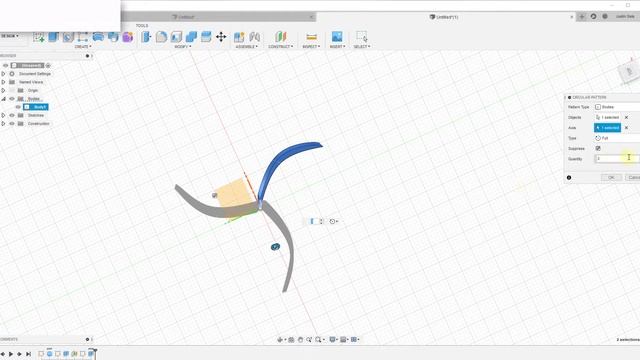Toggle the Construction folder eye icon

[x=12, y=124]
